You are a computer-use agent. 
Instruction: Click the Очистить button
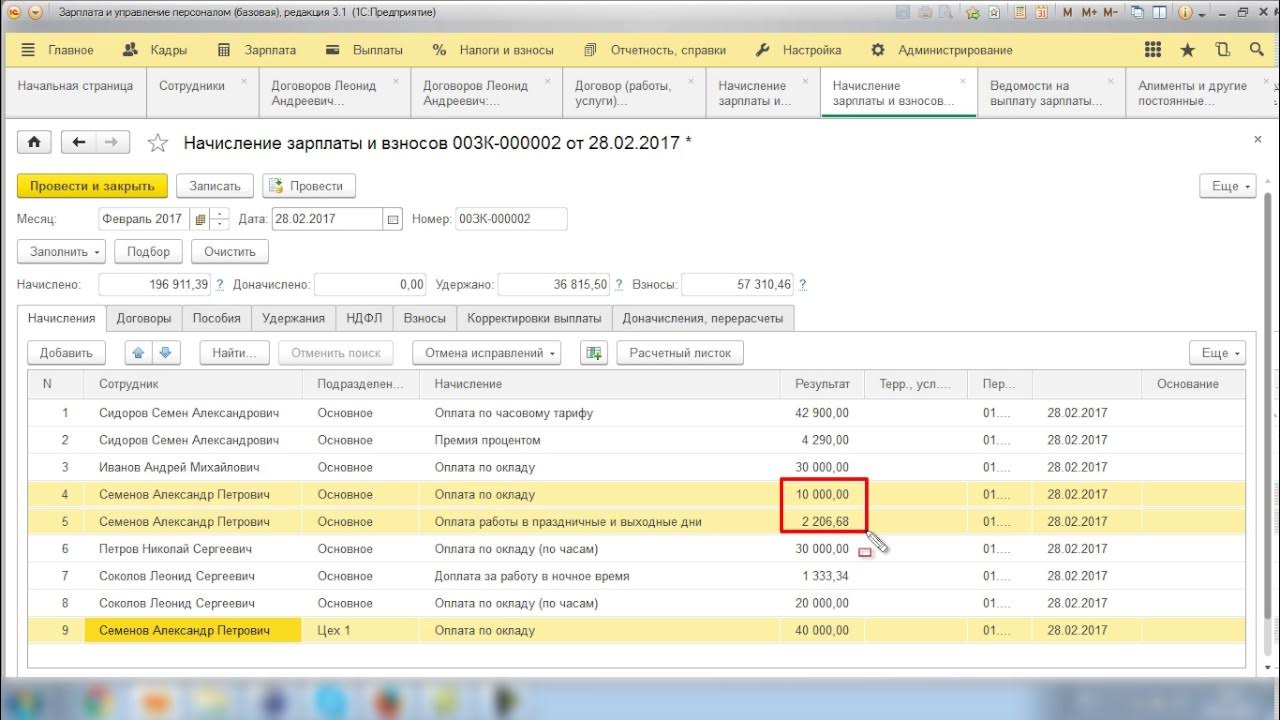click(230, 252)
